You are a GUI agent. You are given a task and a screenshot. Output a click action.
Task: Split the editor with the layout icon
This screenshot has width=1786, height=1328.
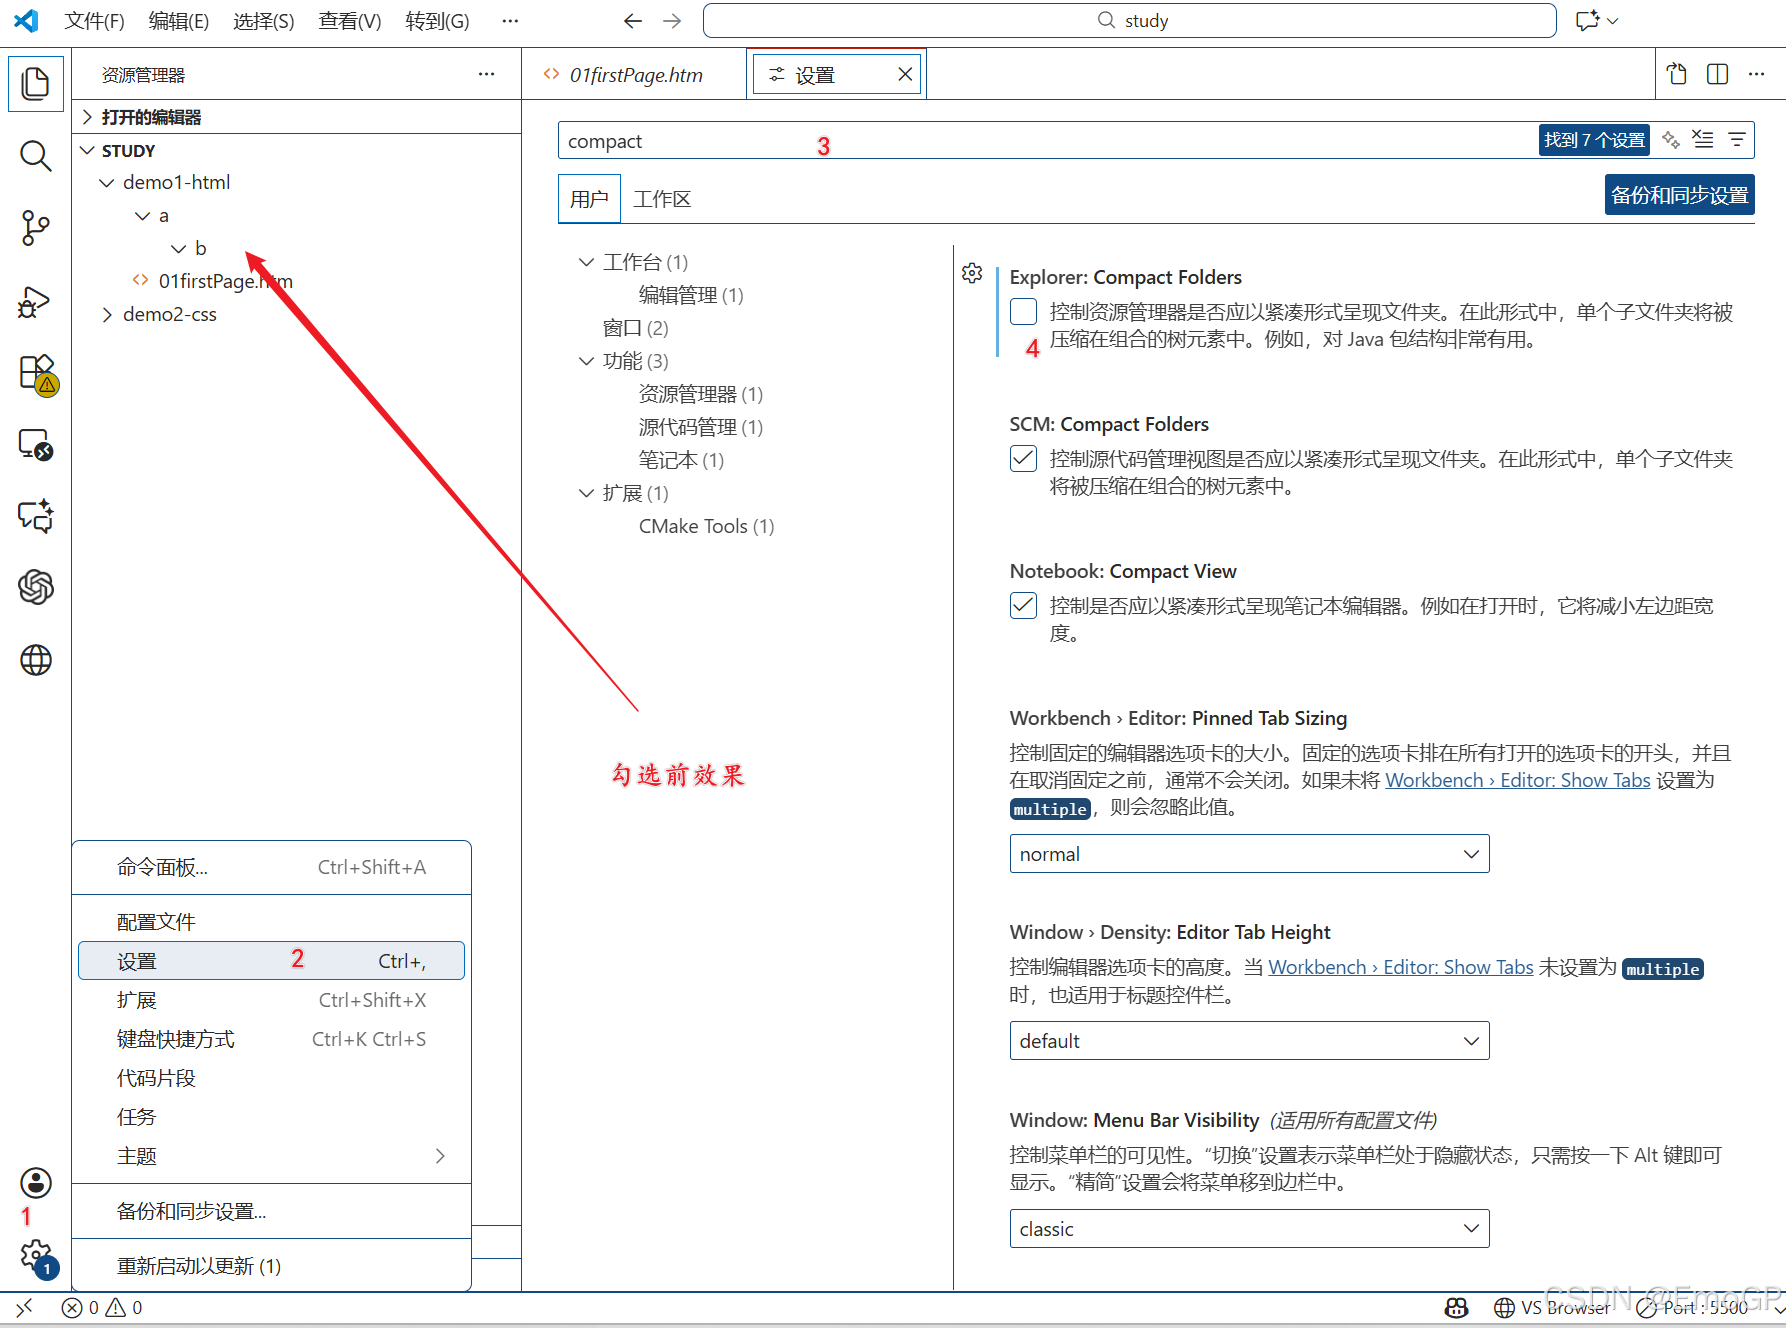click(1717, 74)
